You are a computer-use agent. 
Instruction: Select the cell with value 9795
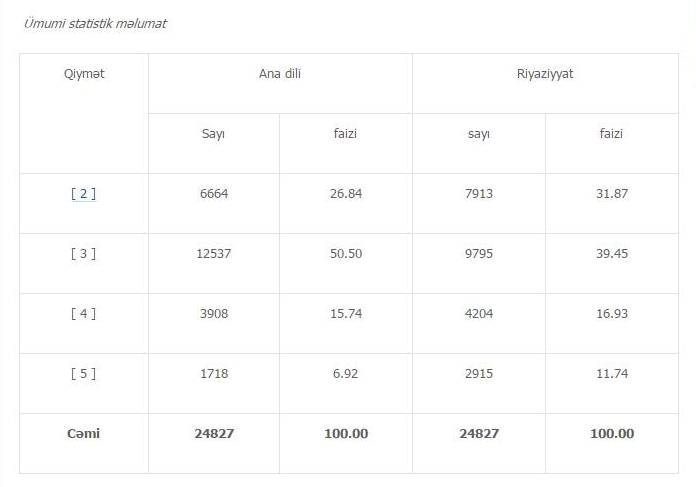coord(479,254)
